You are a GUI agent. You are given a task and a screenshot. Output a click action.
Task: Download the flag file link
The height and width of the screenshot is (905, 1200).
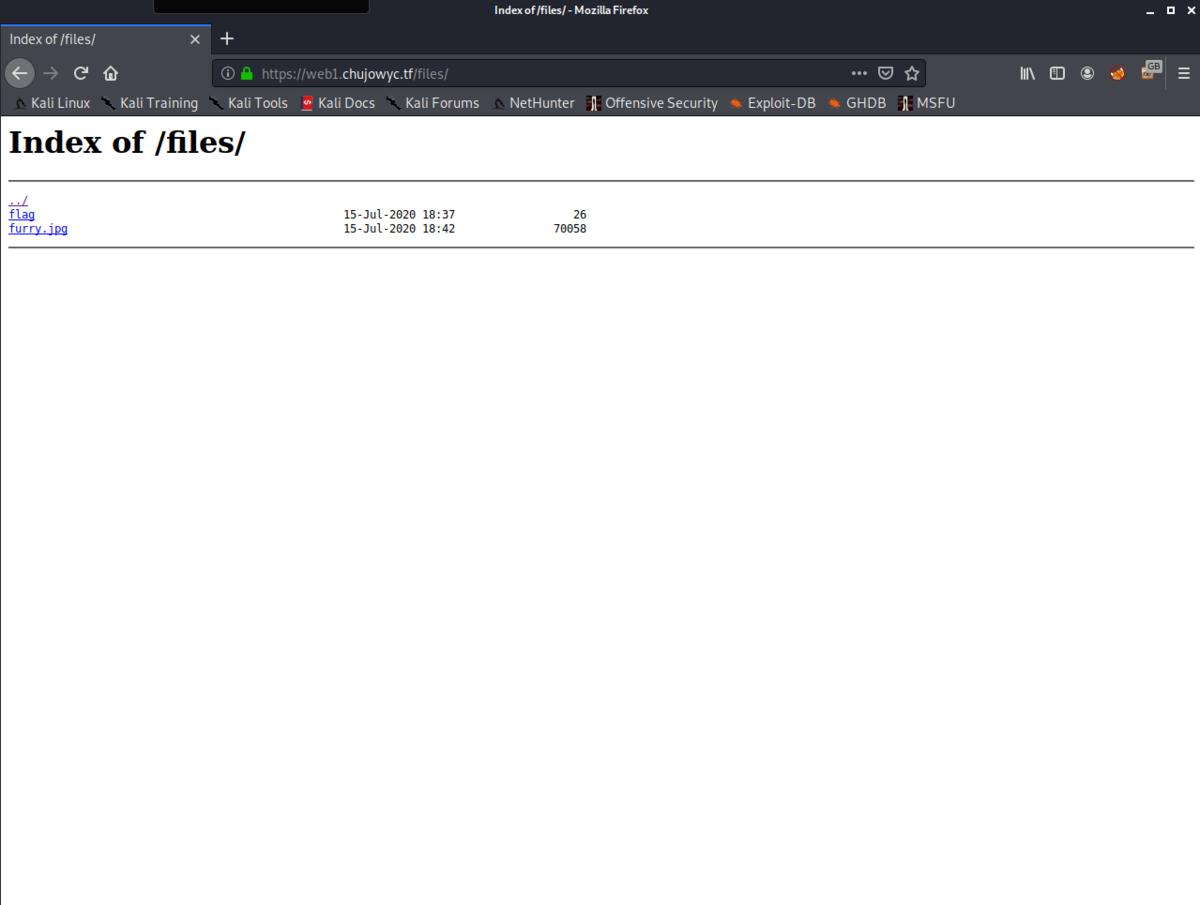click(x=21, y=214)
